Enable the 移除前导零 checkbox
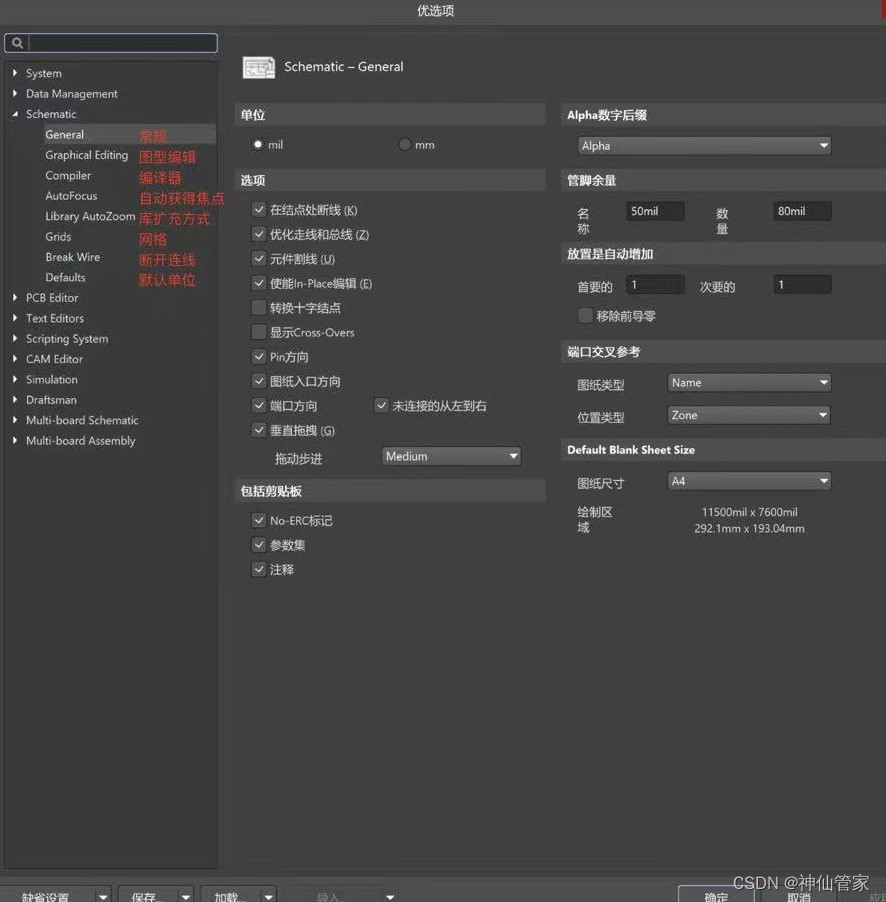This screenshot has height=902, width=886. click(586, 316)
